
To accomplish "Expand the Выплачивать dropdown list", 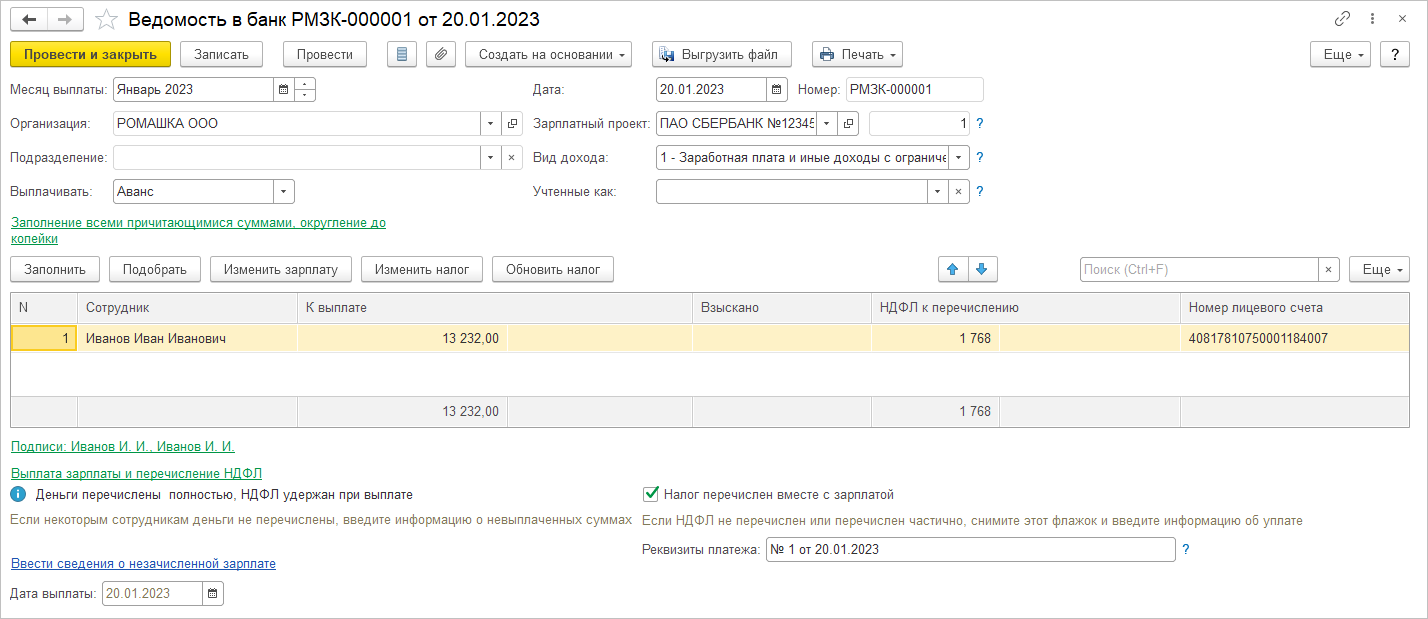I will [283, 191].
